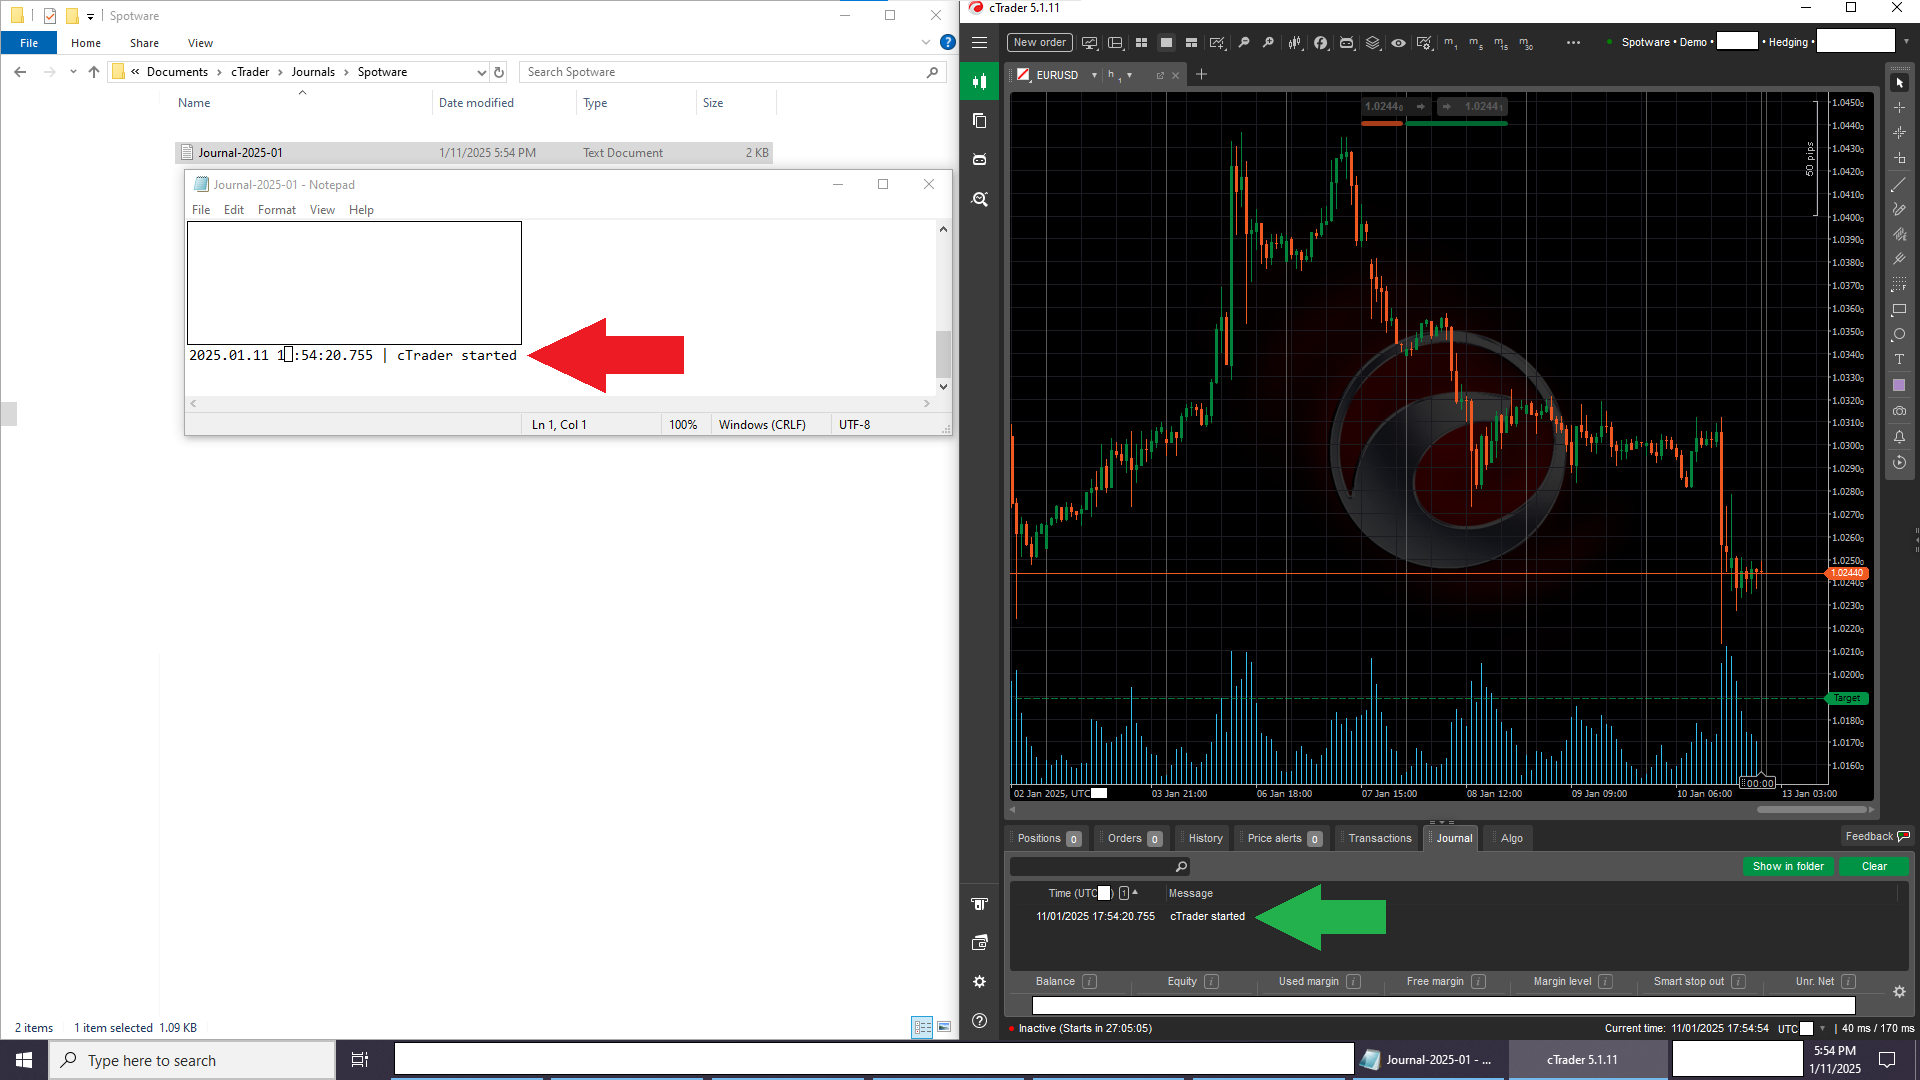Viewport: 1920px width, 1080px height.
Task: Toggle the chart viewing options eye icon
Action: 1398,43
